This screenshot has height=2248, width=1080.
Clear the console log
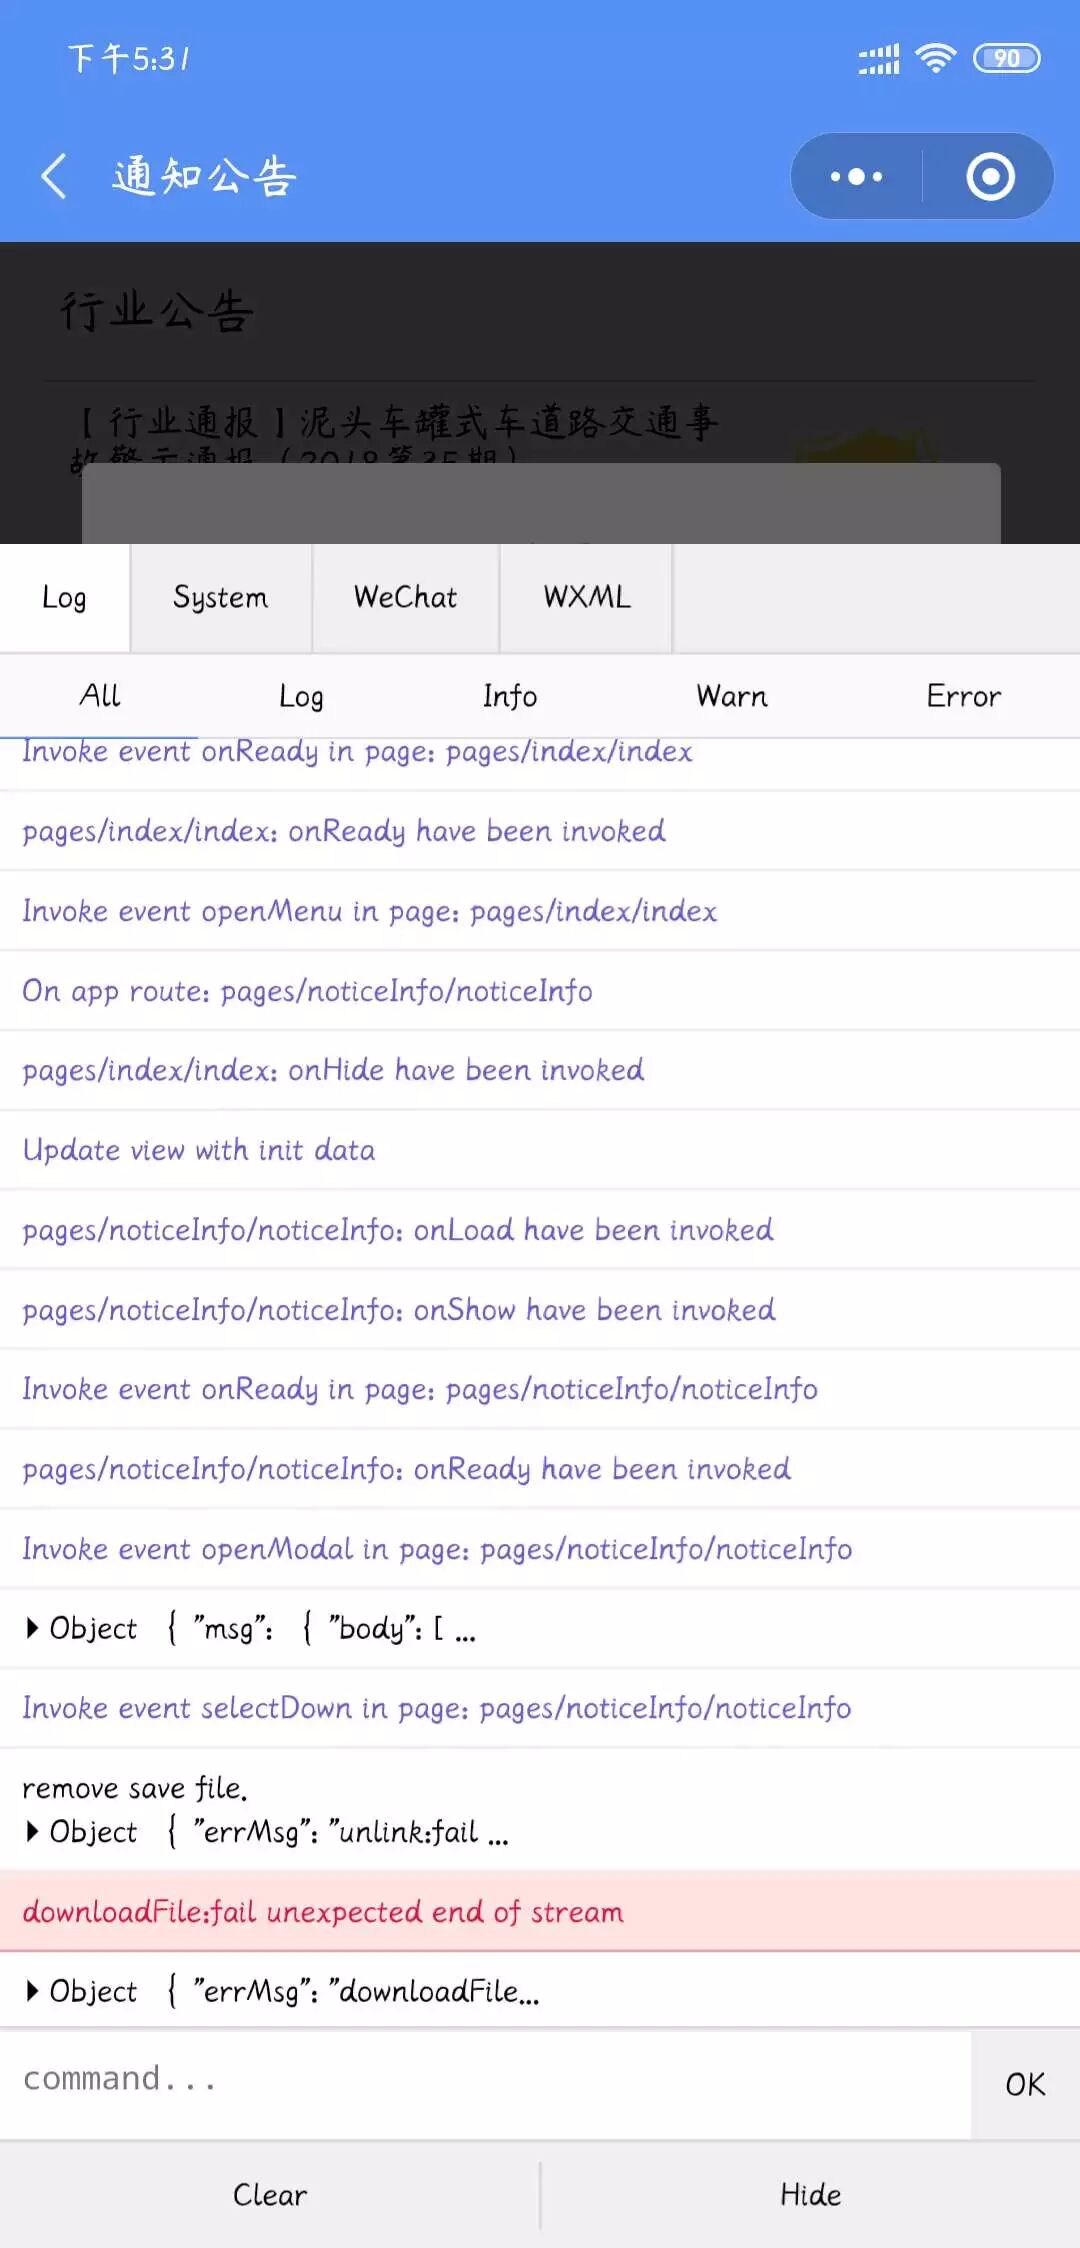[x=270, y=2195]
